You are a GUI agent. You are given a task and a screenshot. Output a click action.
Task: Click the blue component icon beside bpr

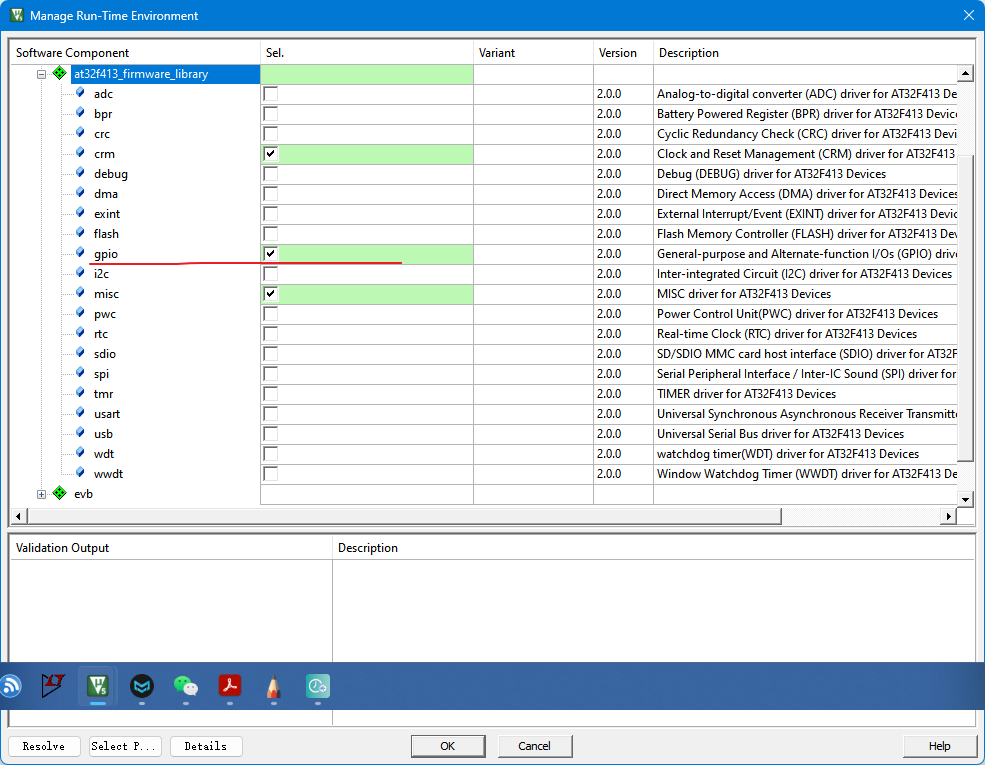(80, 113)
